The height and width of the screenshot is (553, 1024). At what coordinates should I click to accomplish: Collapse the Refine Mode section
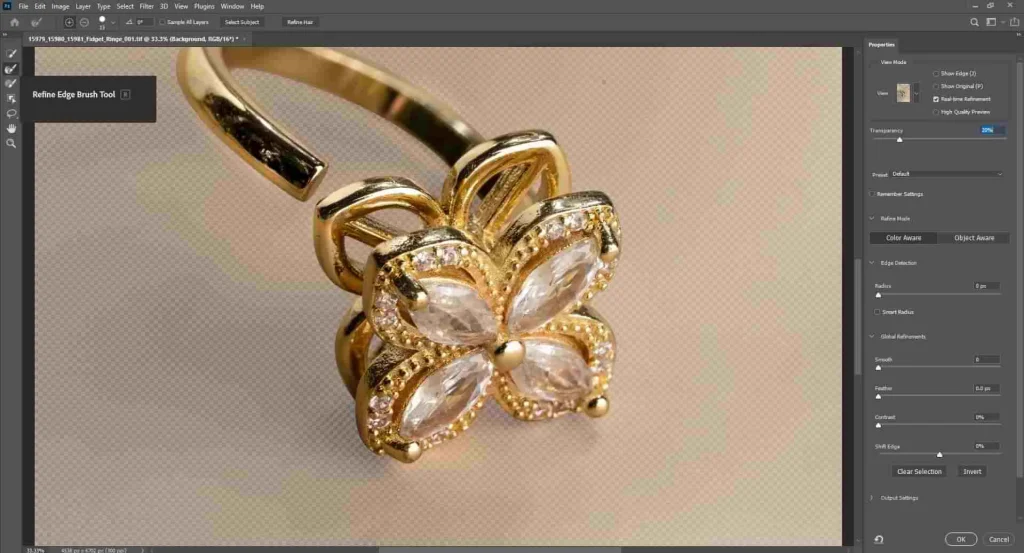872,219
